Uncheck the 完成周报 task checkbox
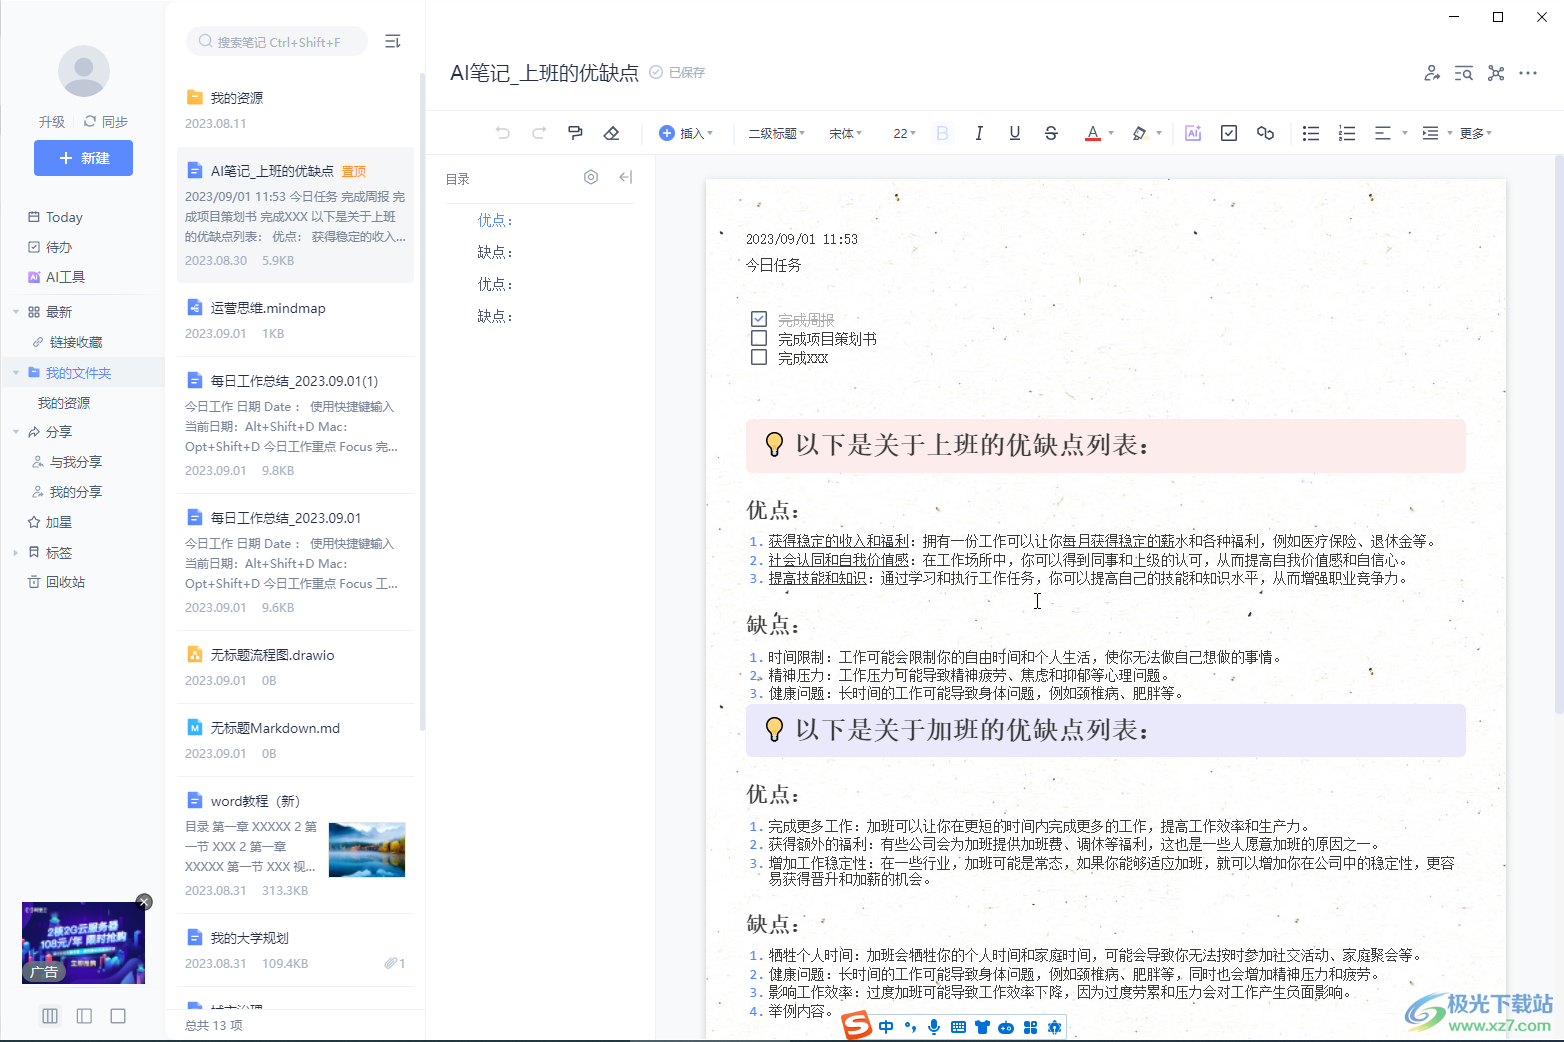Viewport: 1564px width, 1042px height. pyautogui.click(x=759, y=319)
